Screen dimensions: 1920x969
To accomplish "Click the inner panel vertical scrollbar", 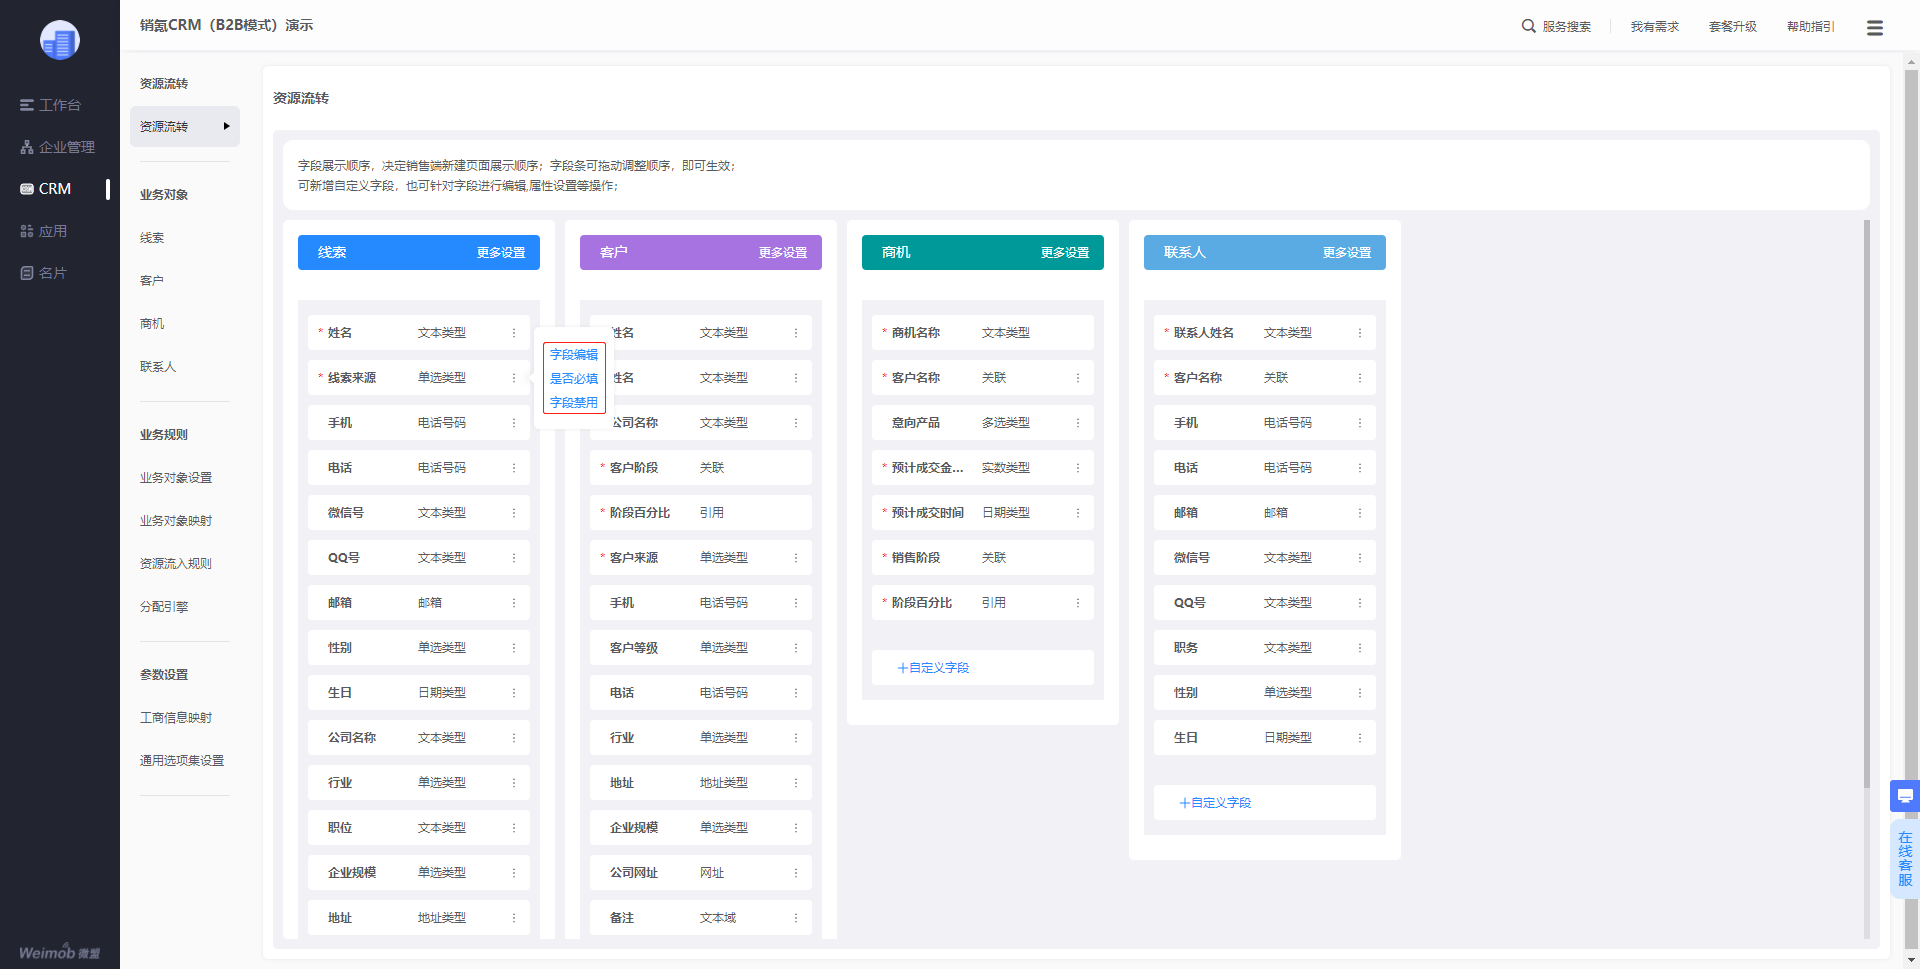I will (1867, 504).
